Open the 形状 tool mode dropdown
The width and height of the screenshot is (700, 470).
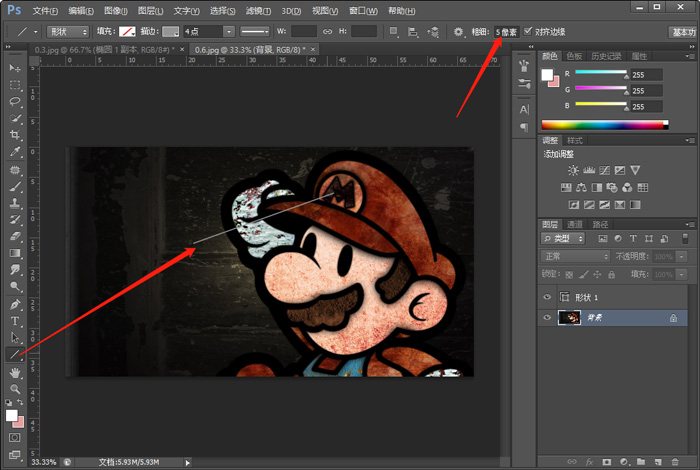tap(68, 32)
